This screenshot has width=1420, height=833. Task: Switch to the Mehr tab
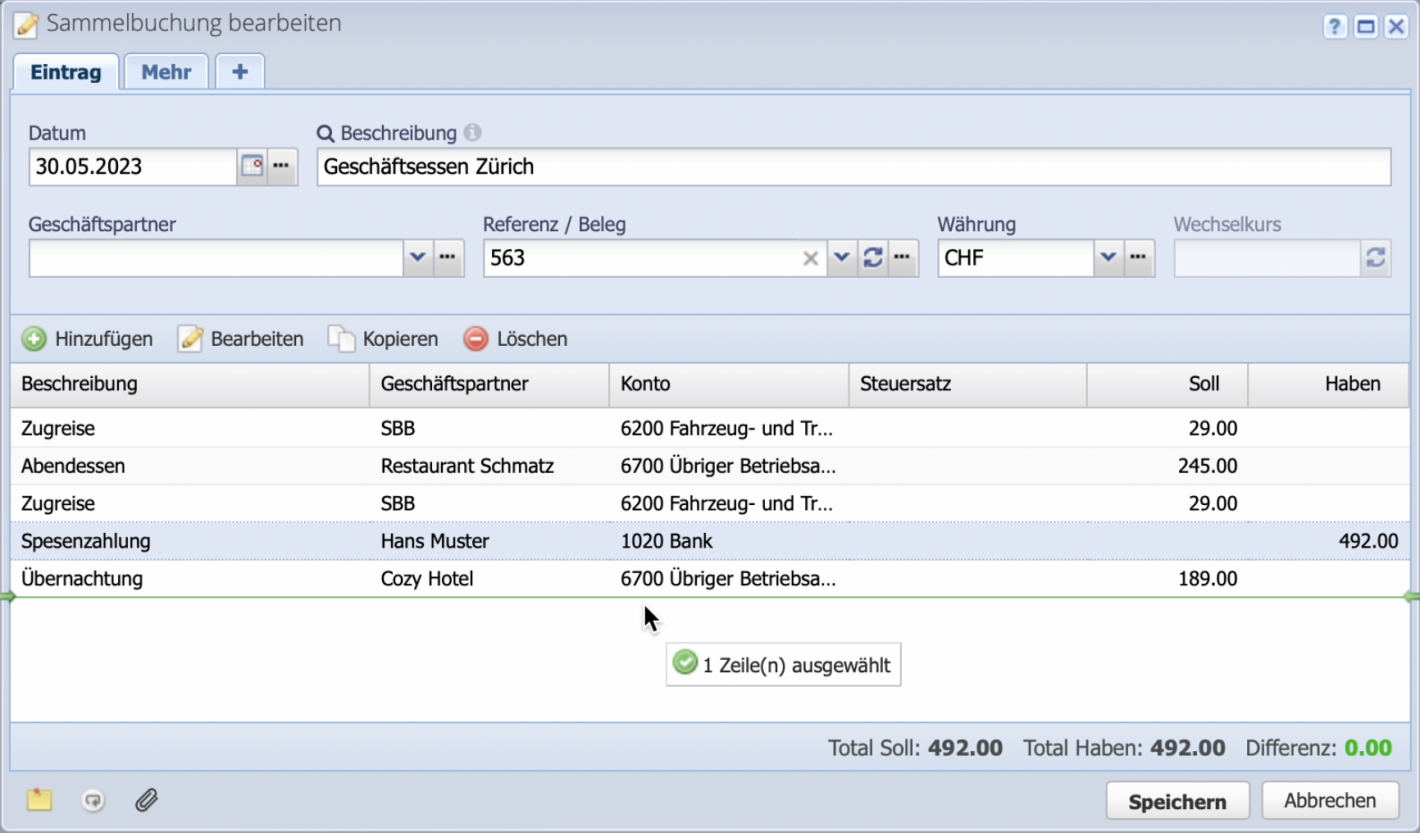[x=166, y=71]
